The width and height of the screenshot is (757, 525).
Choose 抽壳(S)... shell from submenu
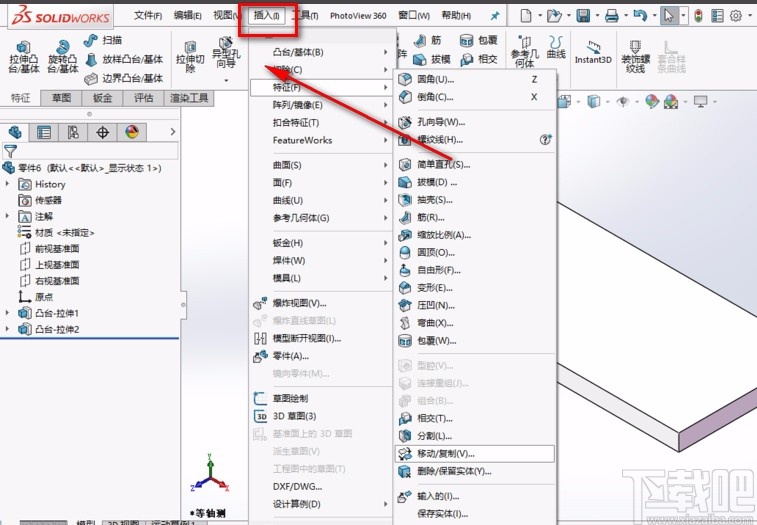[x=476, y=199]
